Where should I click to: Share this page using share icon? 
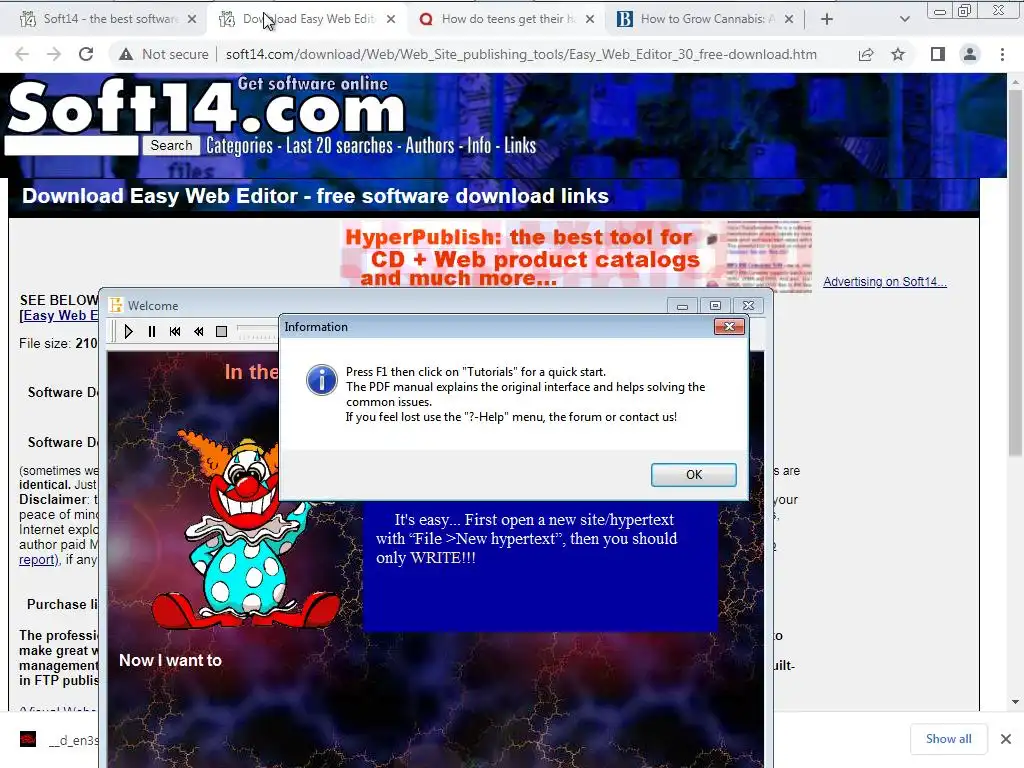(x=866, y=54)
